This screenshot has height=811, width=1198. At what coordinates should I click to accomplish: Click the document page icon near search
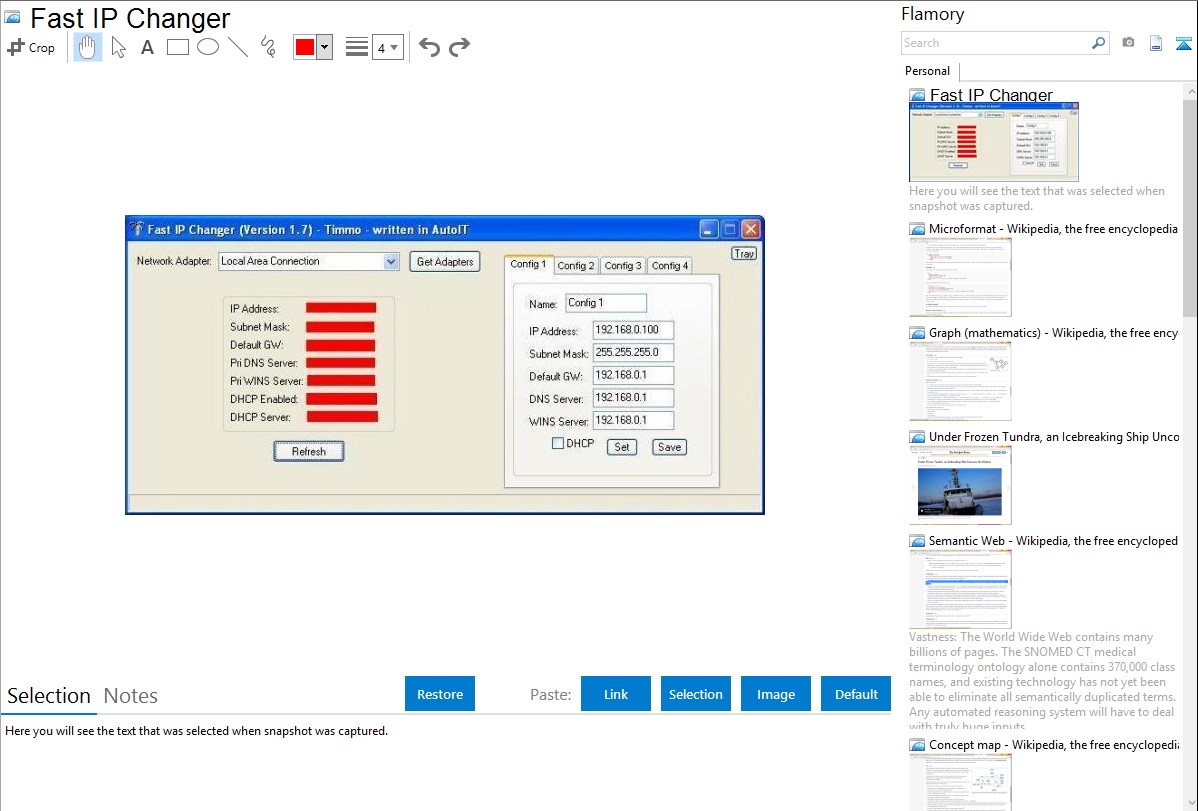click(1156, 43)
